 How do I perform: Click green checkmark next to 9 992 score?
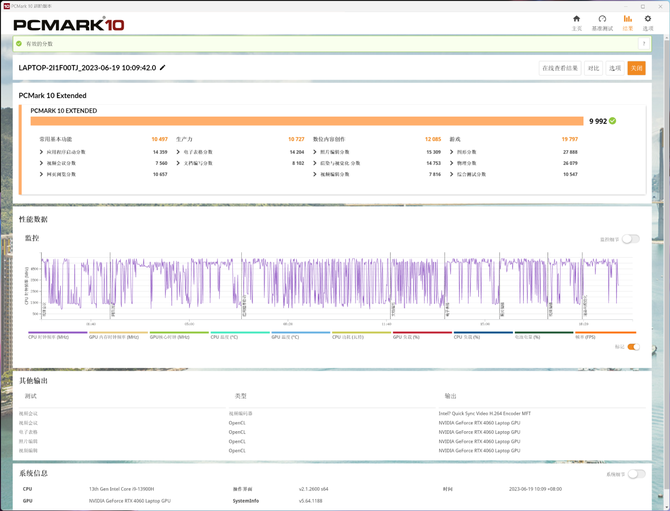click(612, 121)
